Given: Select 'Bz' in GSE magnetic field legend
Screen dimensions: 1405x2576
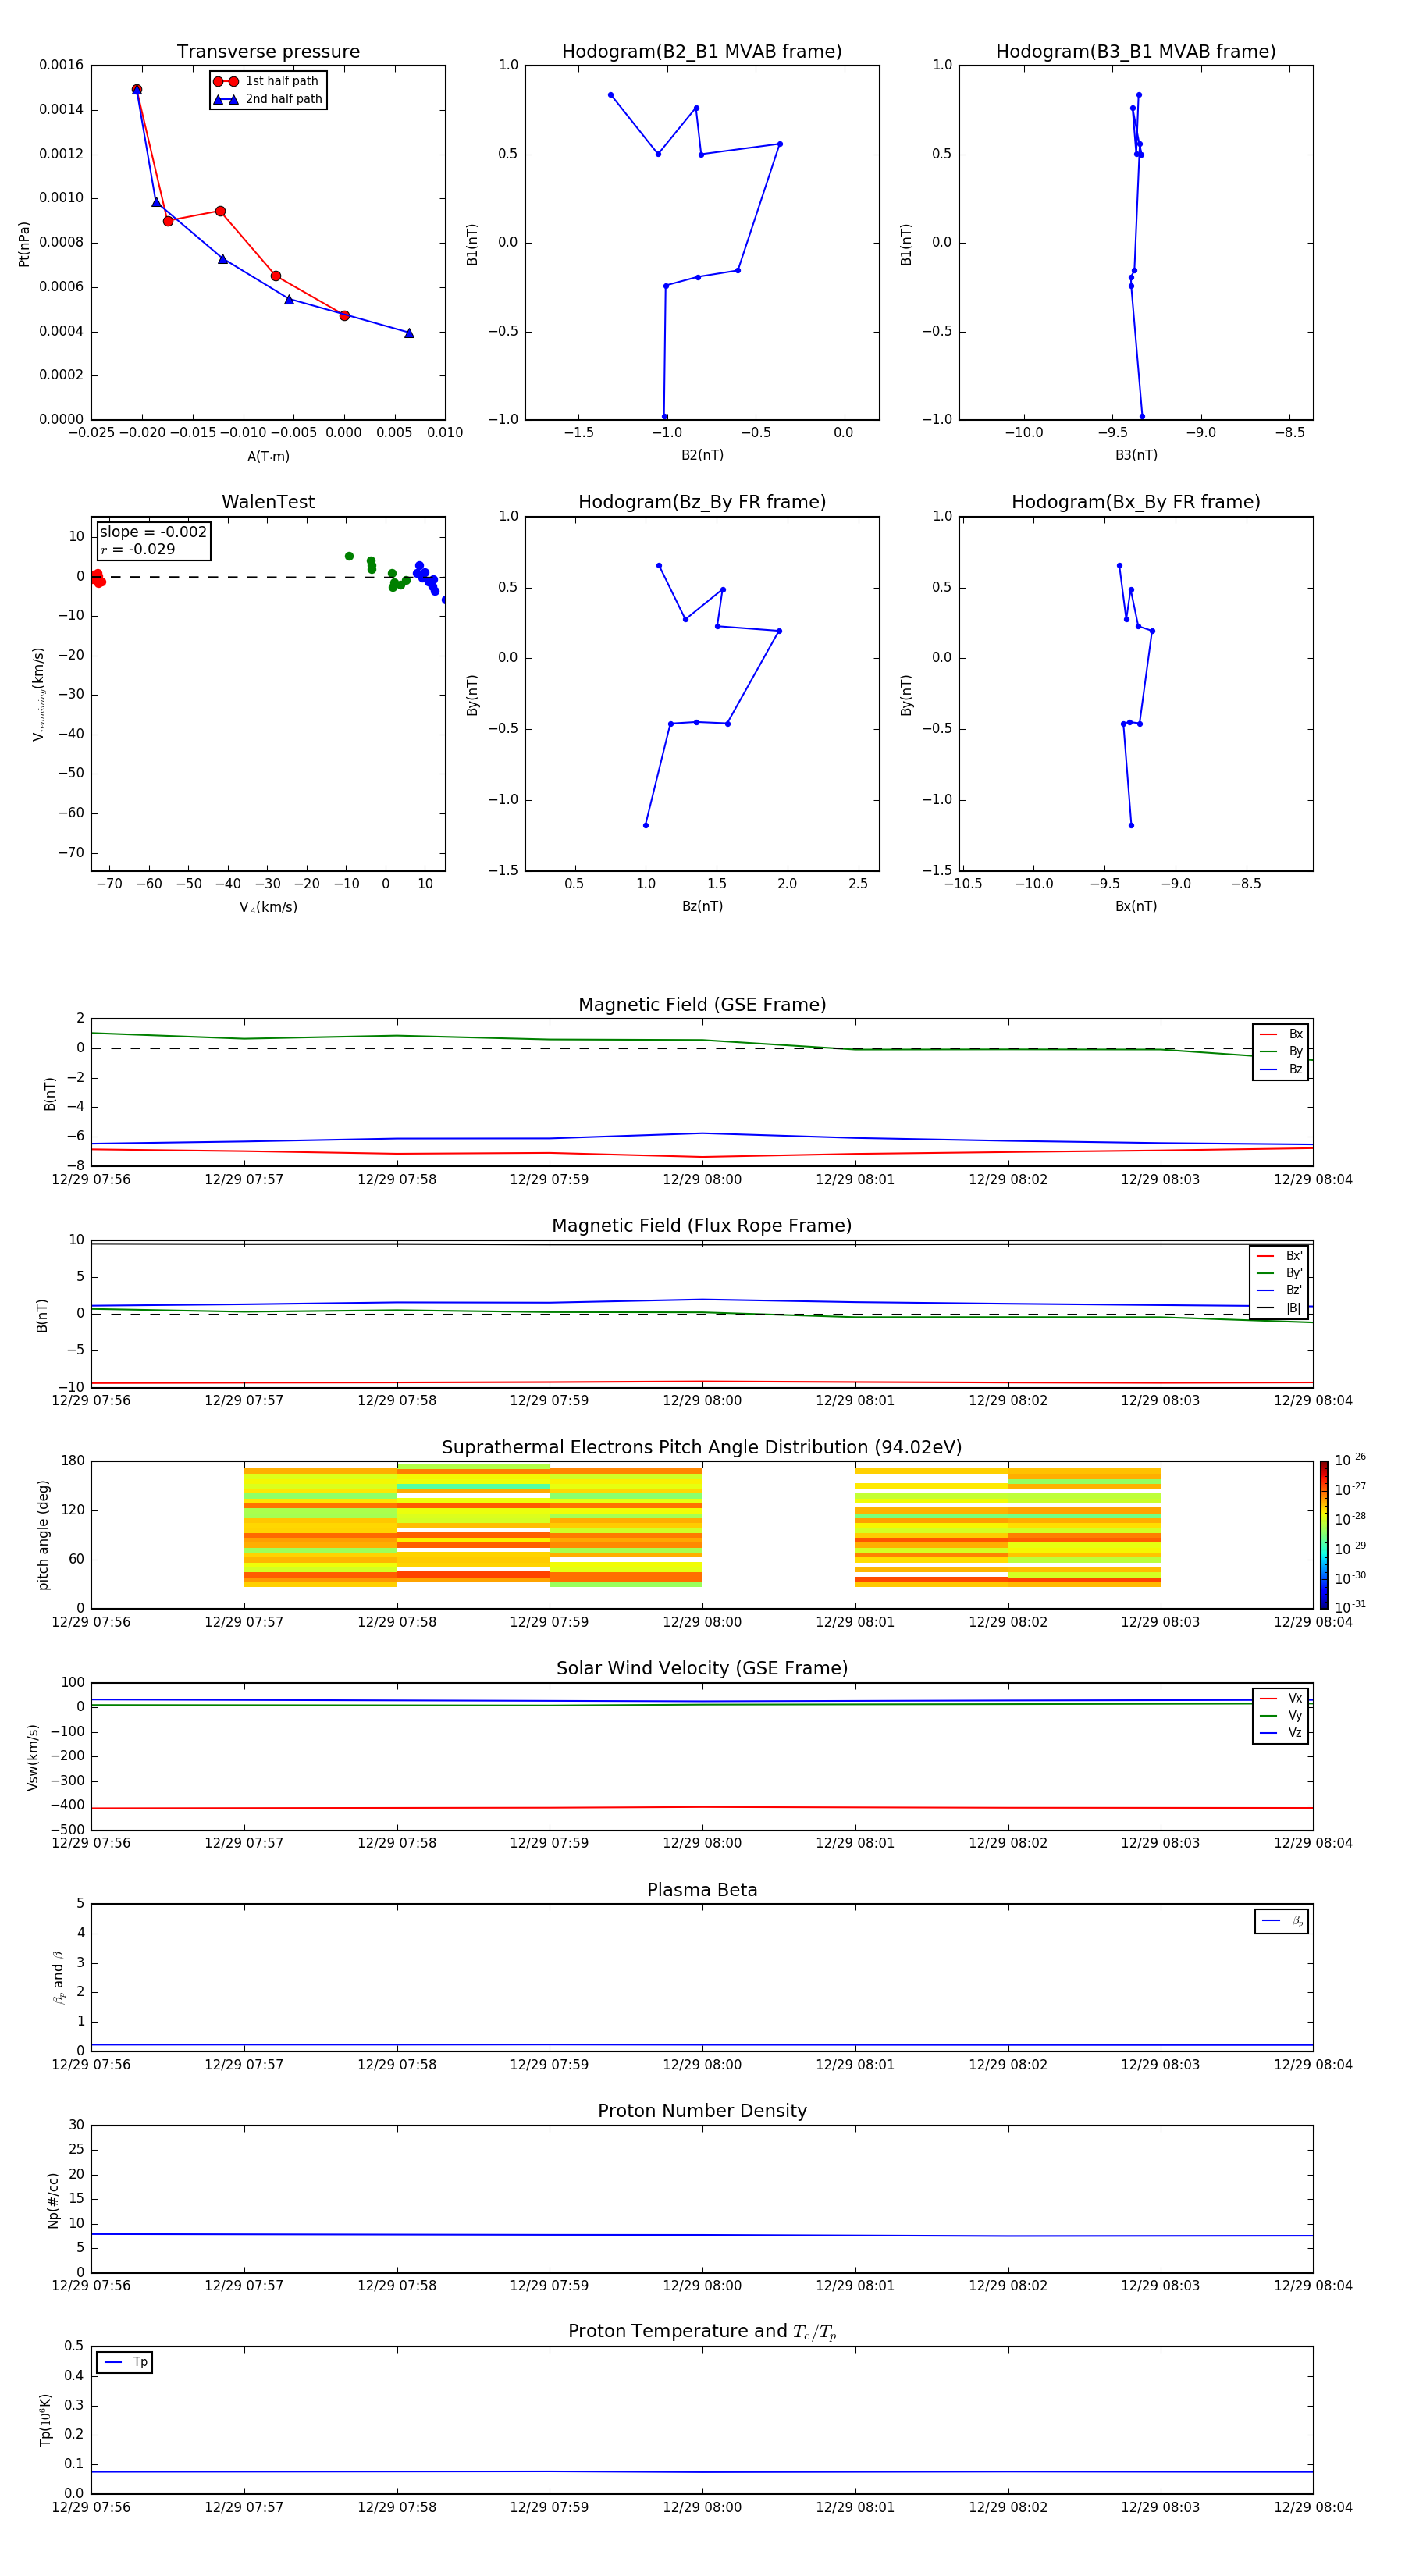Looking at the screenshot, I should [1281, 1070].
